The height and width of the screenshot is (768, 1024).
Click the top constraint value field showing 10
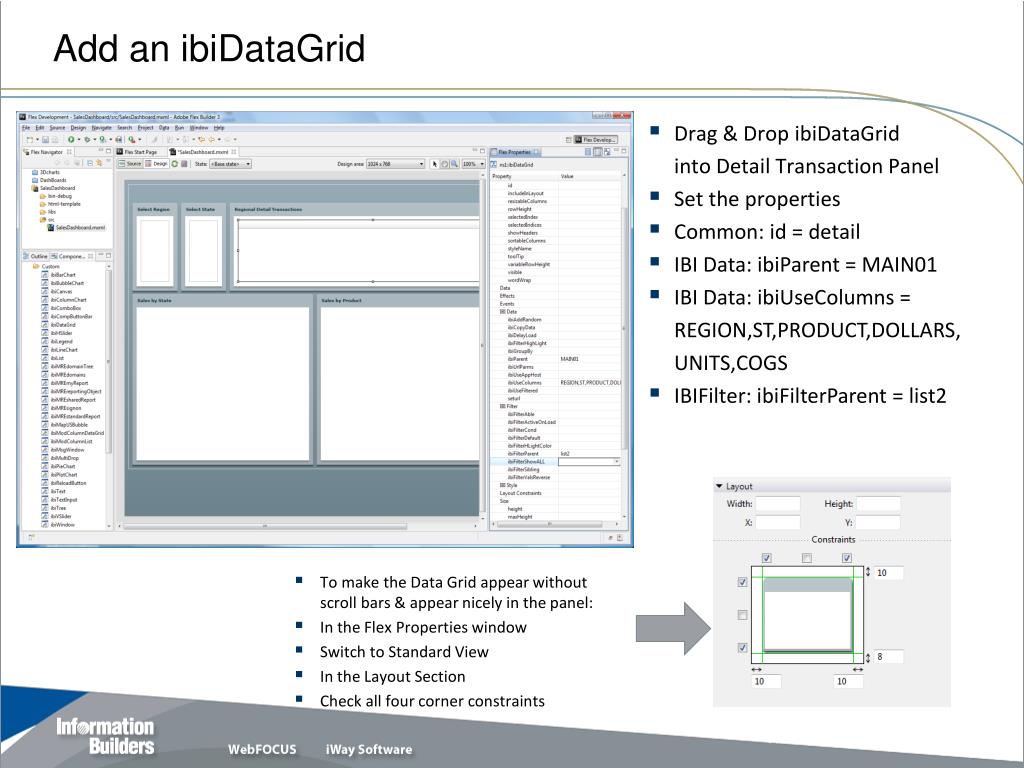(889, 573)
